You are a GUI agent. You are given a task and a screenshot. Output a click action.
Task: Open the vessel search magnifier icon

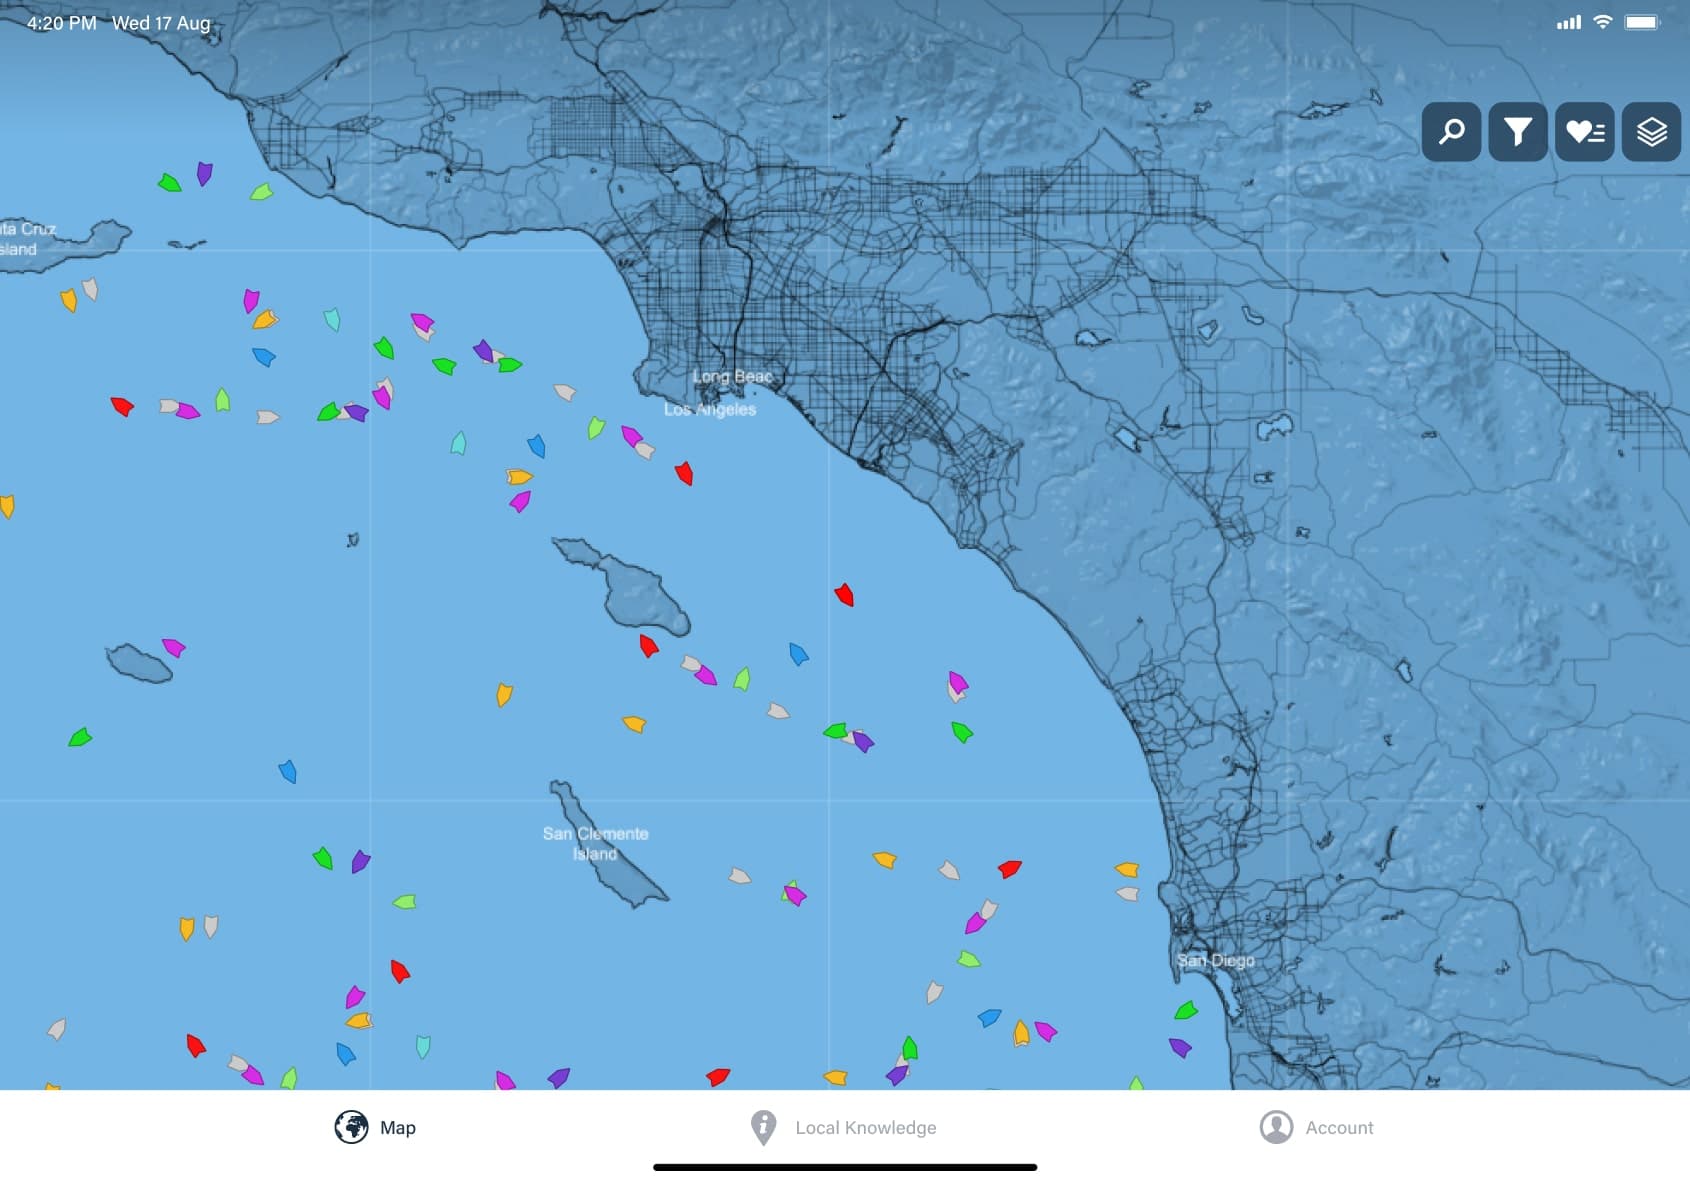click(1451, 132)
